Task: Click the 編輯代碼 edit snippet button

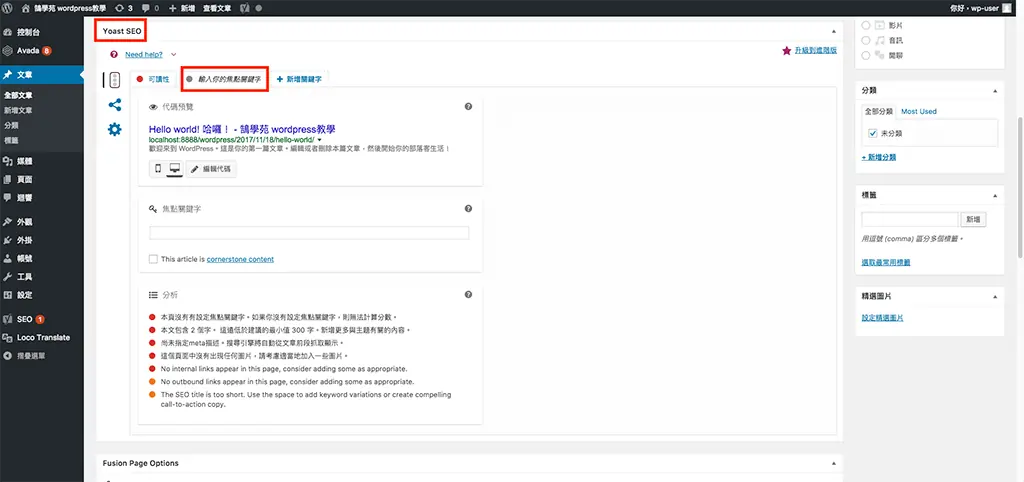Action: pos(212,169)
